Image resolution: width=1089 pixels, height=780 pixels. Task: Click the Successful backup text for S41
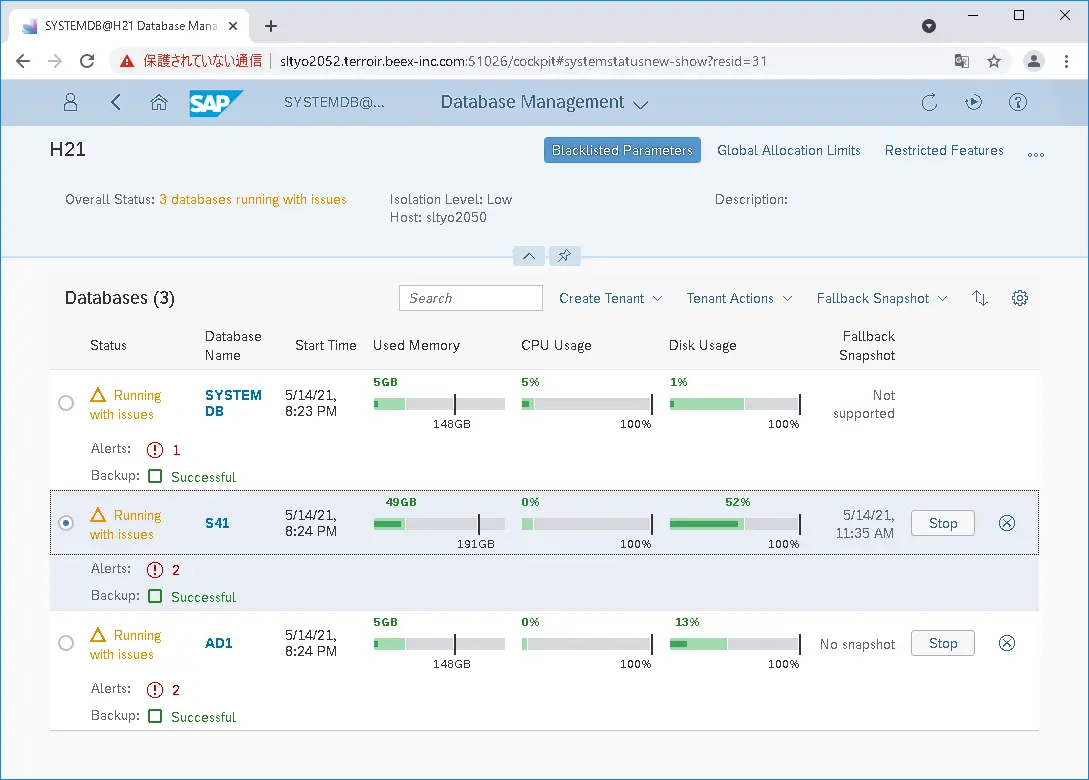pyautogui.click(x=203, y=597)
